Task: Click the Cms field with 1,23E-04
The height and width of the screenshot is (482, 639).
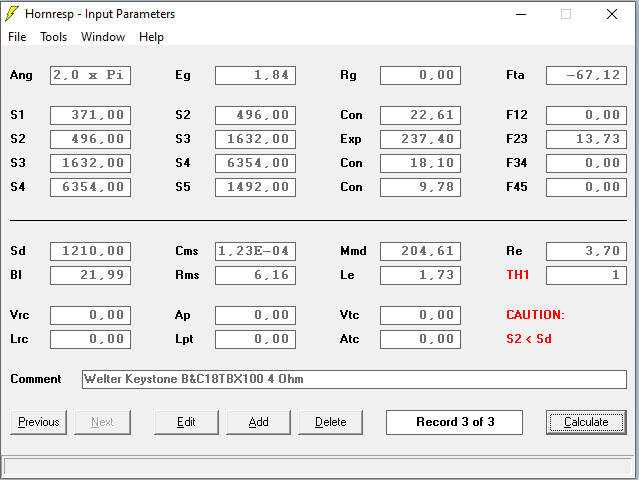Action: 256,251
